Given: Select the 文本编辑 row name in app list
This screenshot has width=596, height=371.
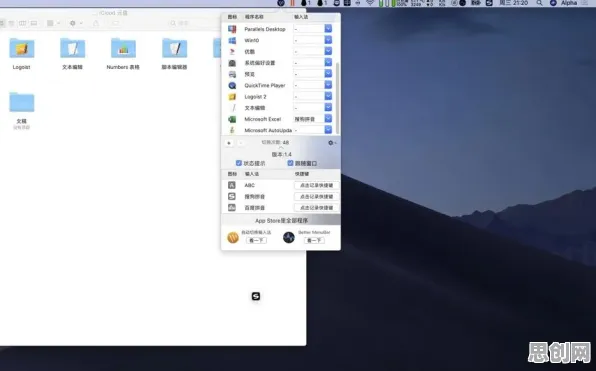Looking at the screenshot, I should (x=255, y=108).
